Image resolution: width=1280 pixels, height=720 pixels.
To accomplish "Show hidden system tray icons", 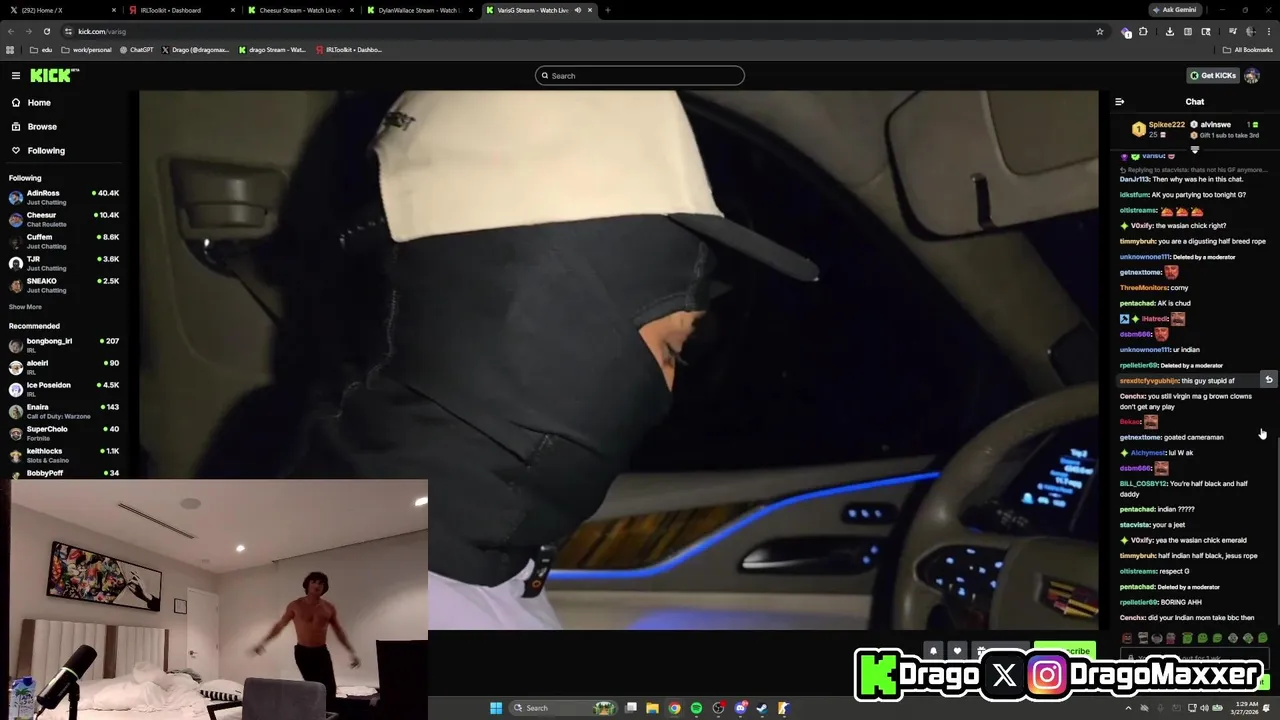I will pyautogui.click(x=1129, y=708).
